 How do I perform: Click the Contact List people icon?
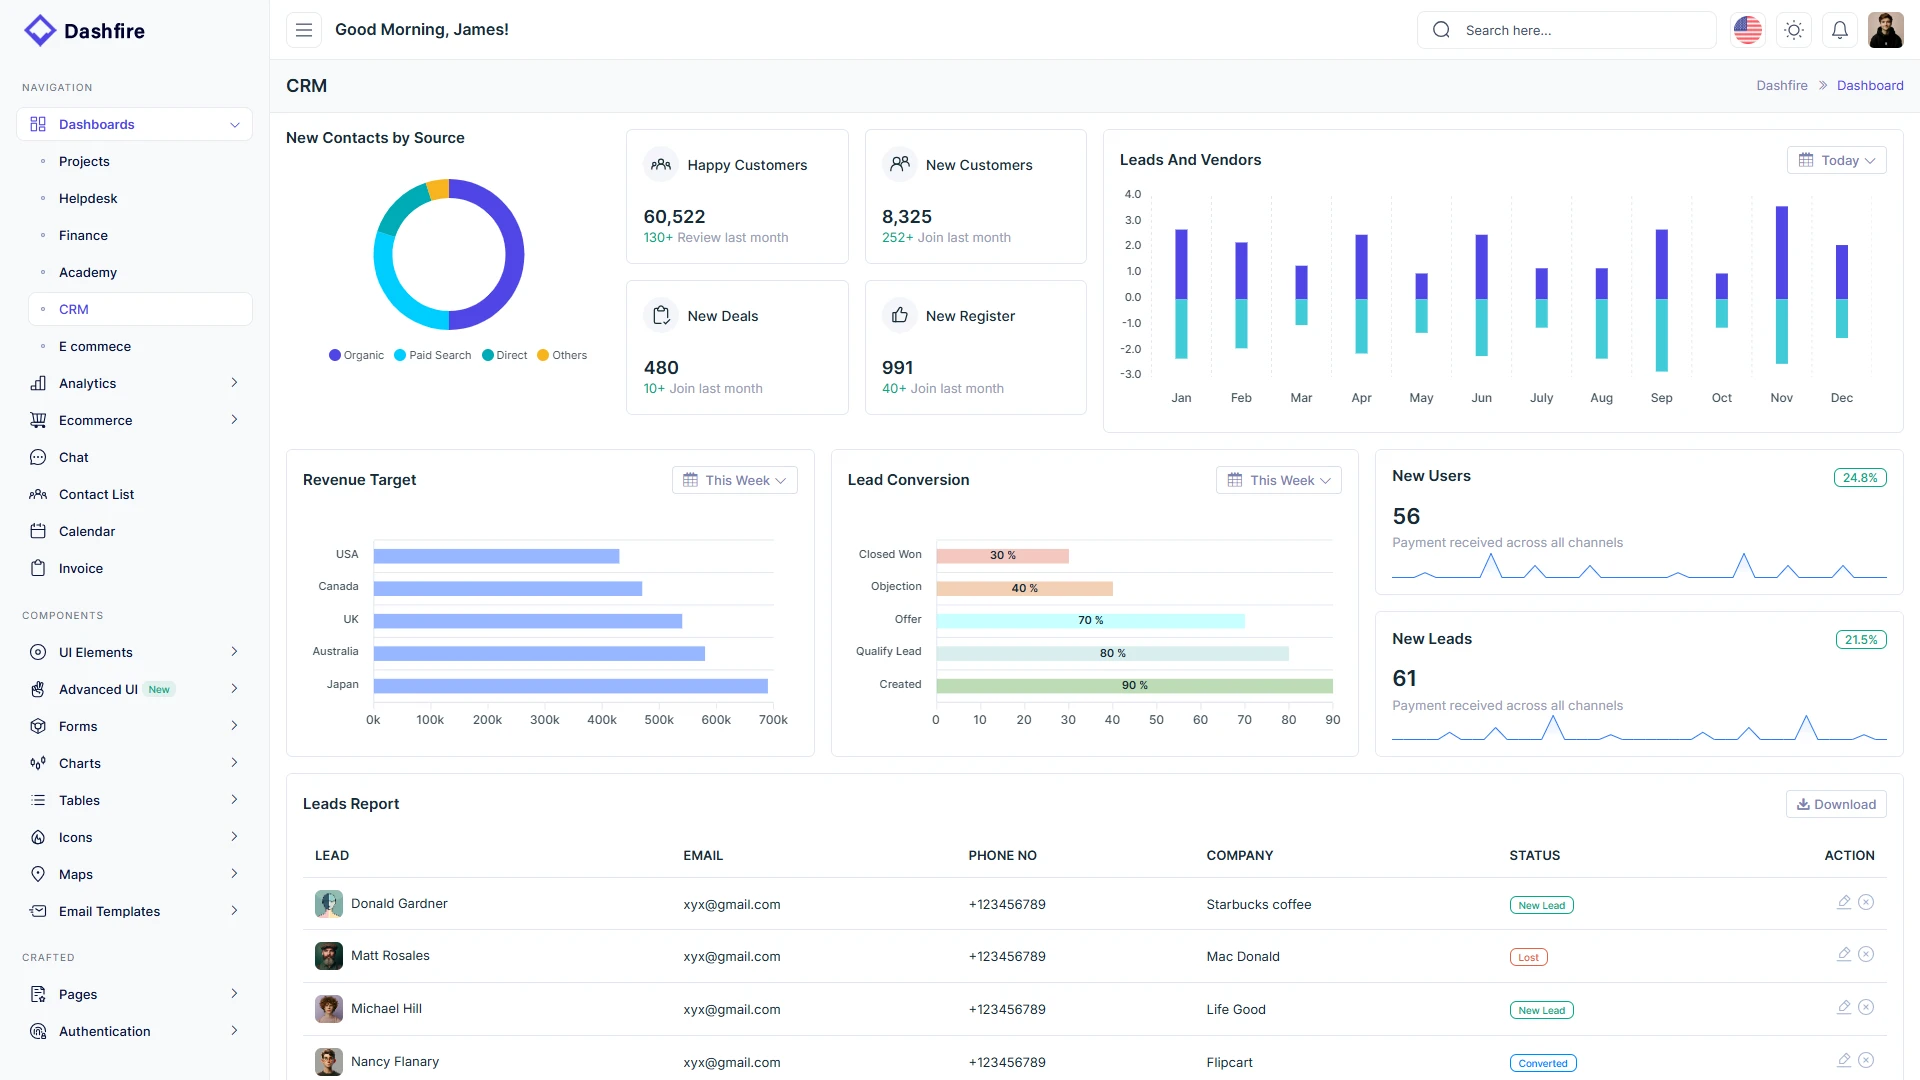(x=38, y=494)
